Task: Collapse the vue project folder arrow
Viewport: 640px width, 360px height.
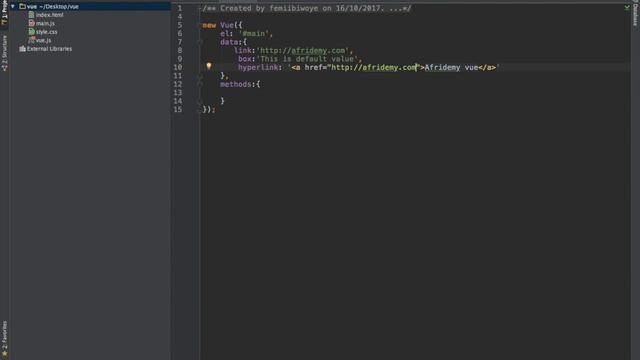Action: coord(13,7)
